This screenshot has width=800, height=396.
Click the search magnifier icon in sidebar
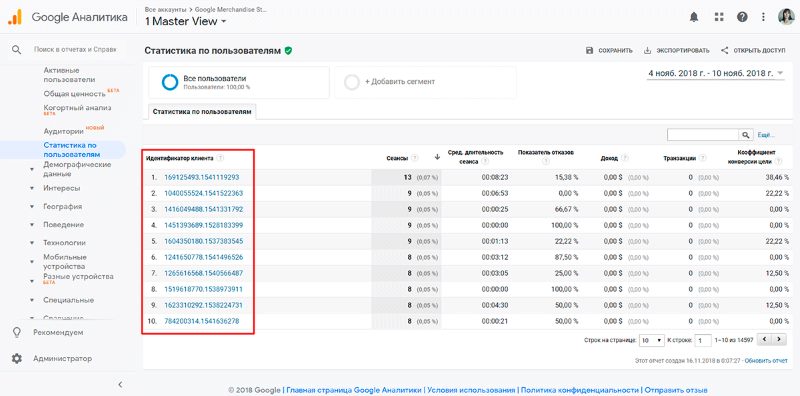click(17, 50)
